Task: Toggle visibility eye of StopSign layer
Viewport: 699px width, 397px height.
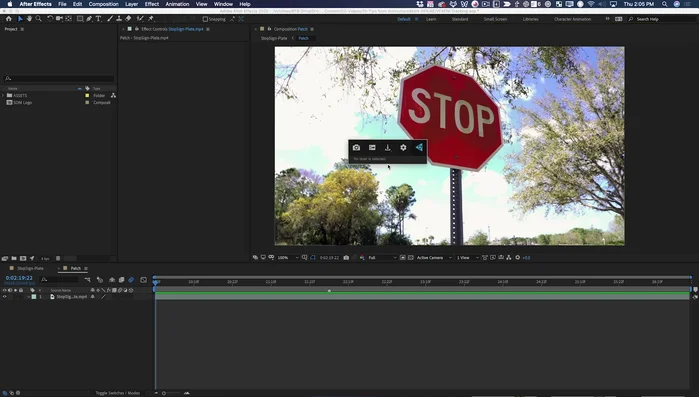Action: [4, 297]
